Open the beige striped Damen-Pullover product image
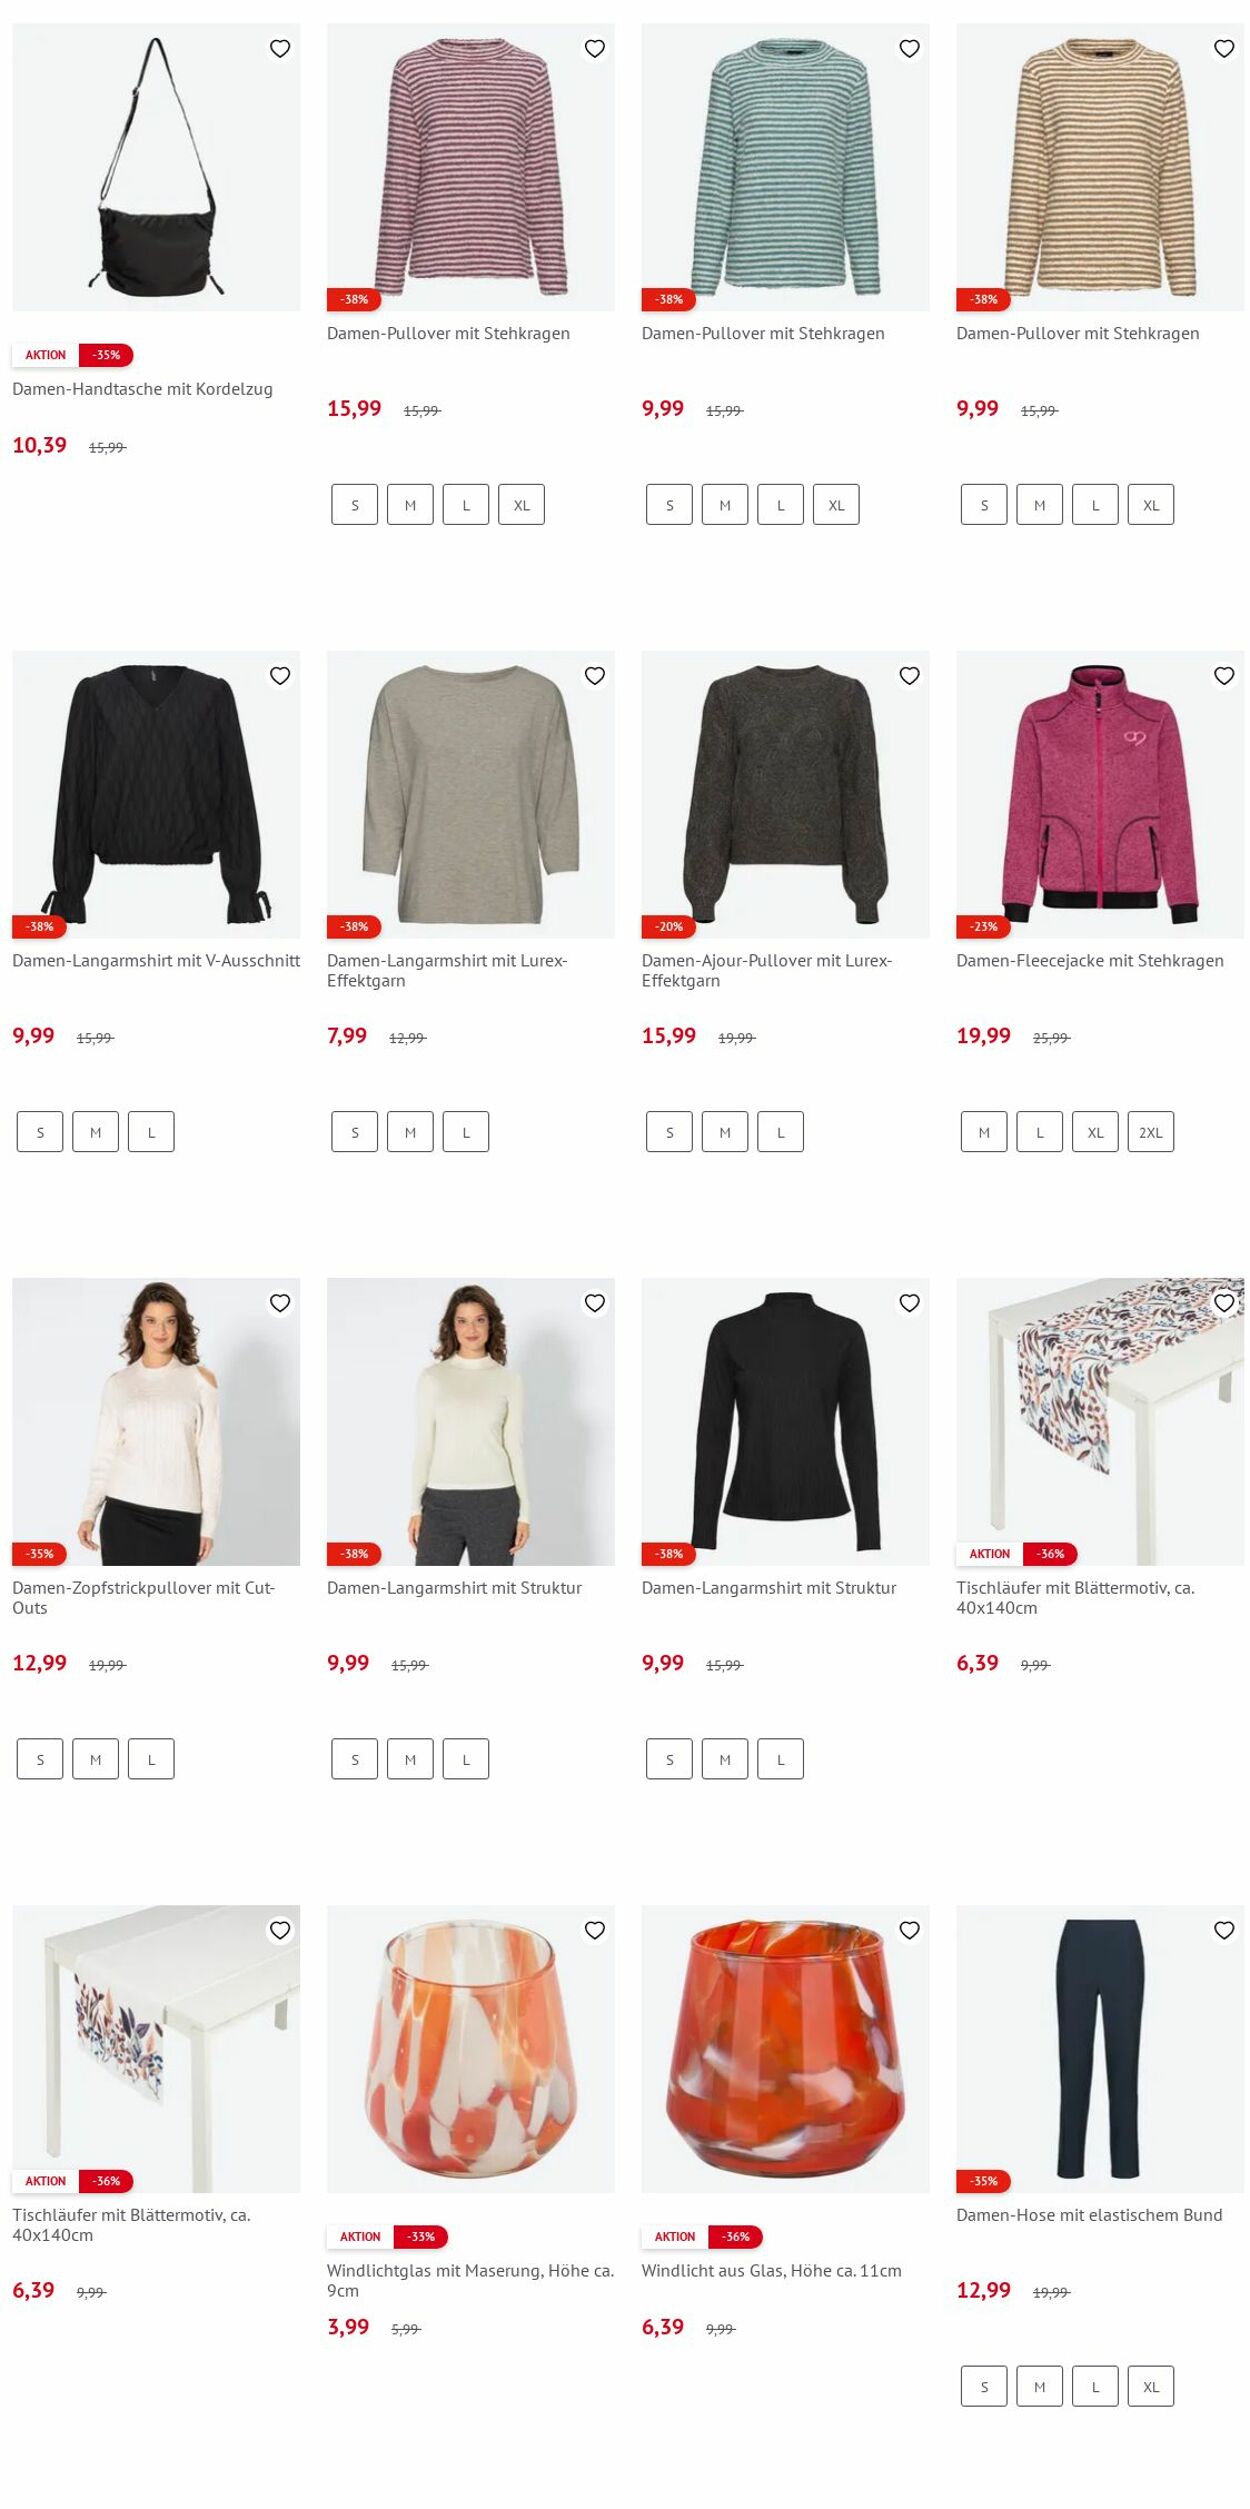This screenshot has height=2509, width=1250. (1100, 167)
